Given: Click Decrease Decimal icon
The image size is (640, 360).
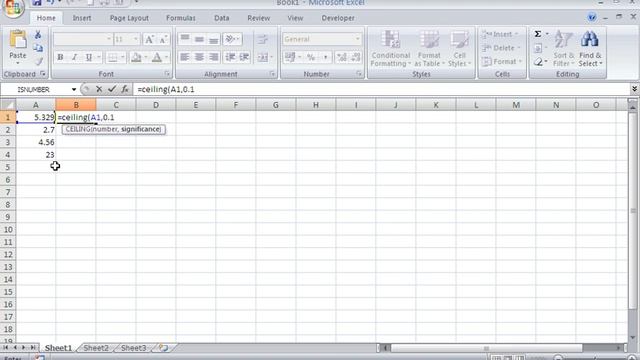Looking at the screenshot, I should [x=356, y=57].
